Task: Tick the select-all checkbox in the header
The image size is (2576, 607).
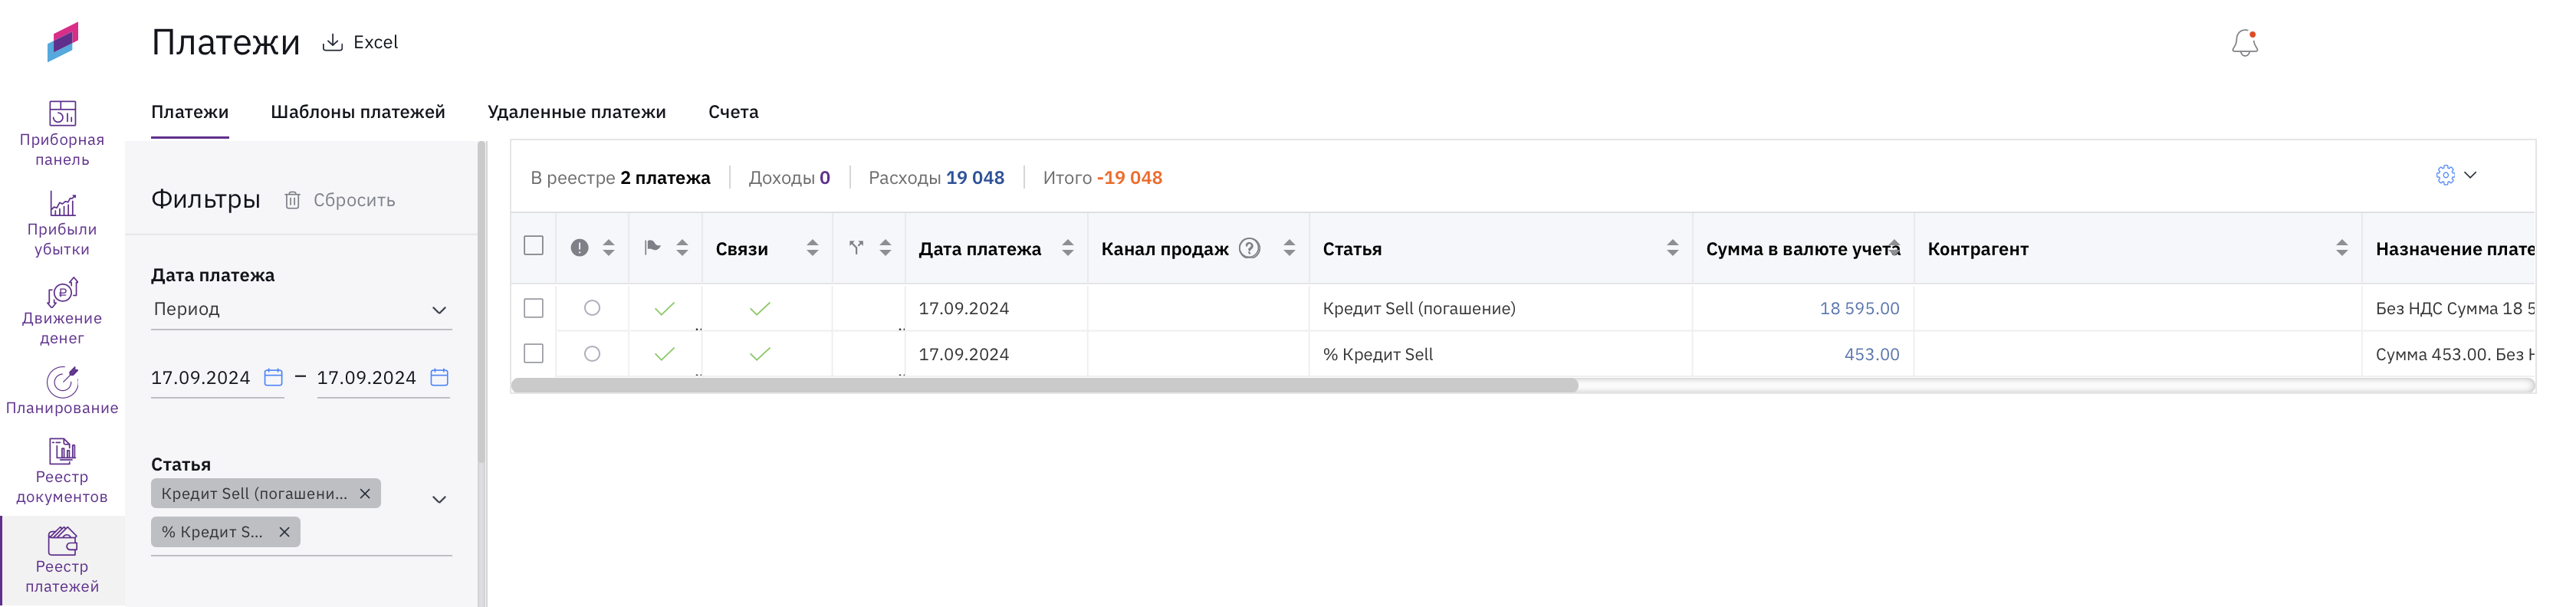Action: click(x=533, y=246)
